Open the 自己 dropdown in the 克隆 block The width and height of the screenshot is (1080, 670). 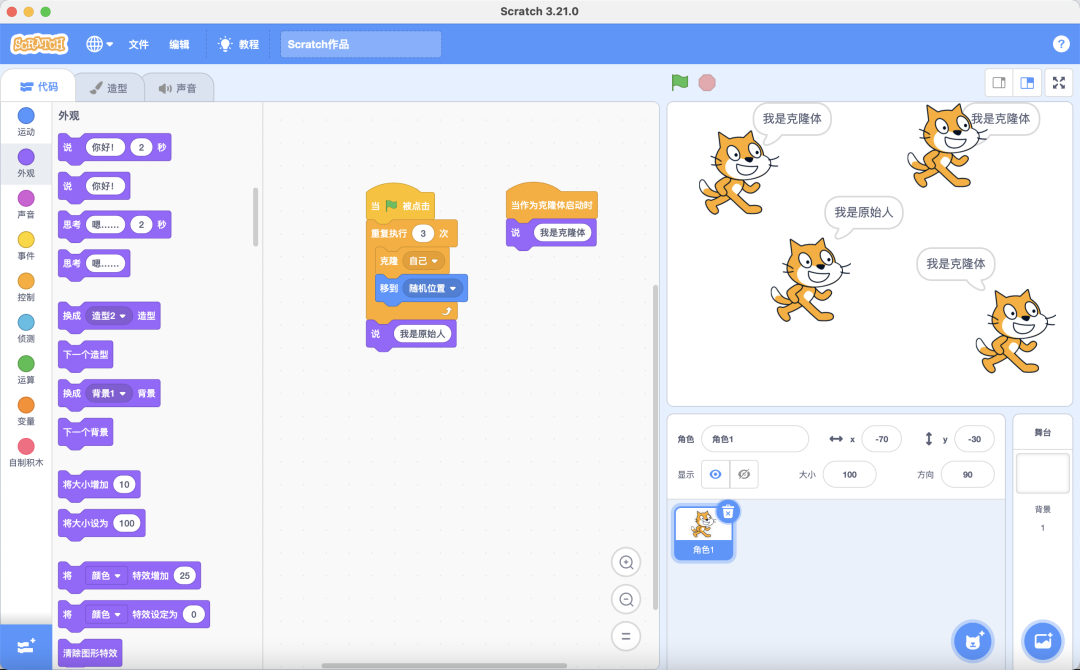pos(423,261)
